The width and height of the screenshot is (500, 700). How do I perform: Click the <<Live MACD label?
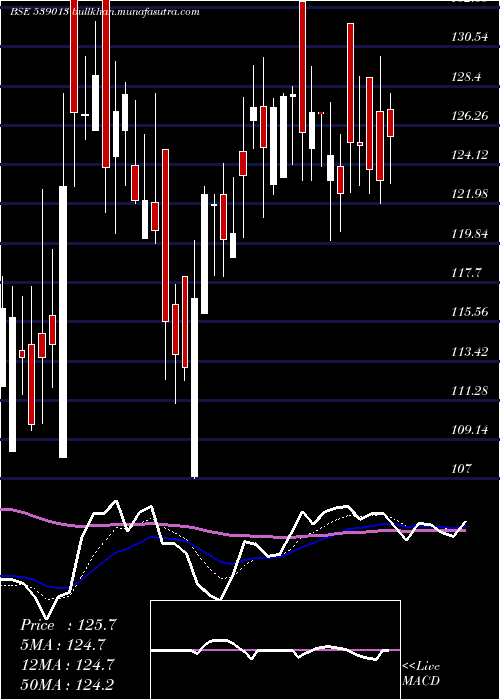[421, 674]
